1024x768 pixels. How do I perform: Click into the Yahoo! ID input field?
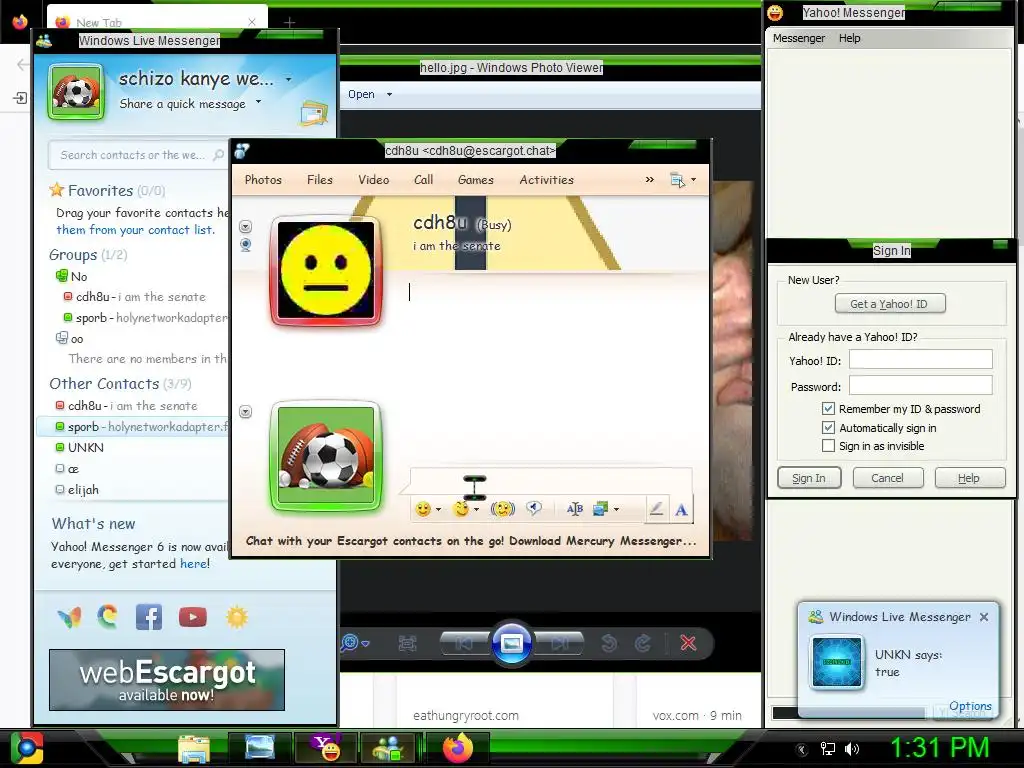click(x=921, y=359)
